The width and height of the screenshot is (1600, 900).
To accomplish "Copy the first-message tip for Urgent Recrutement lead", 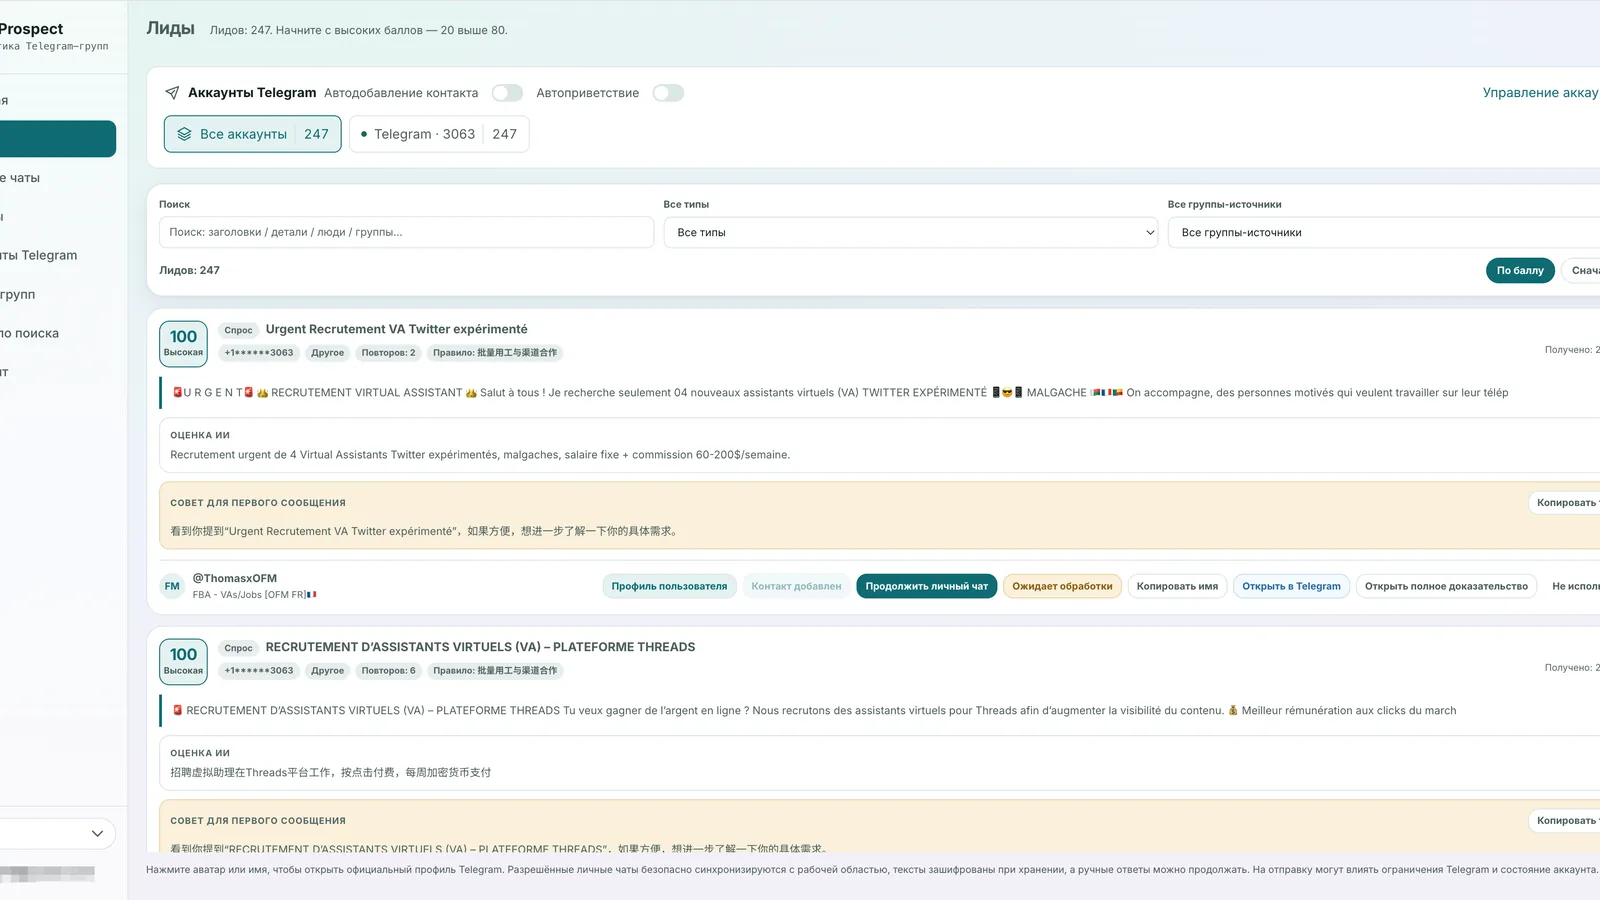I will pyautogui.click(x=1566, y=503).
